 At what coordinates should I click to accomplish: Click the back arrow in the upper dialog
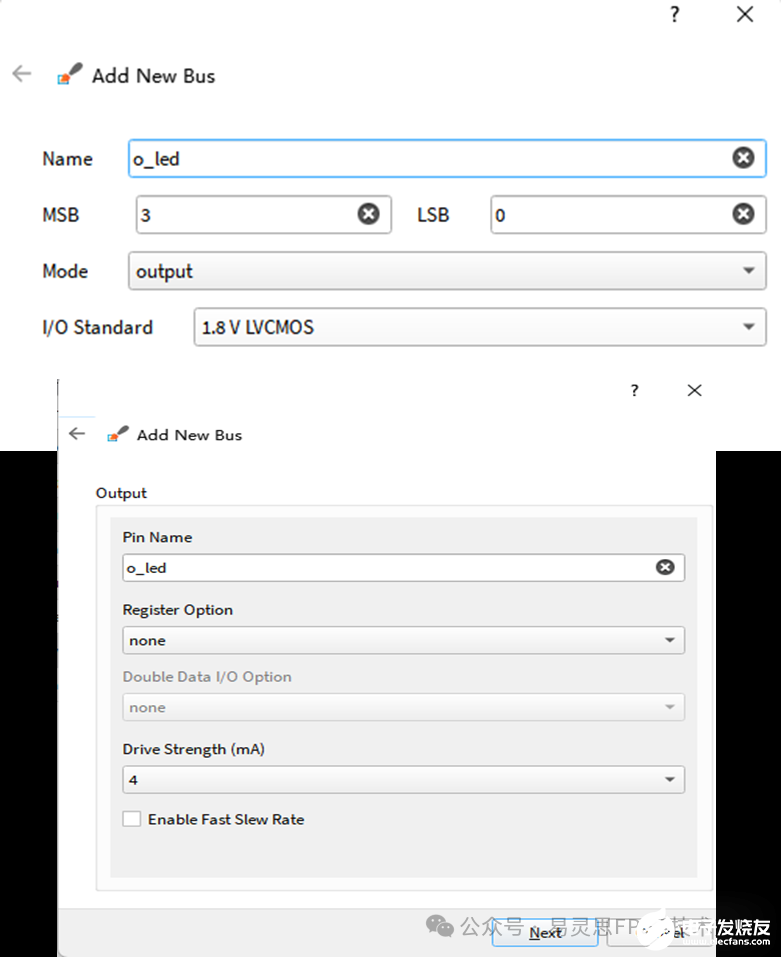tap(22, 74)
